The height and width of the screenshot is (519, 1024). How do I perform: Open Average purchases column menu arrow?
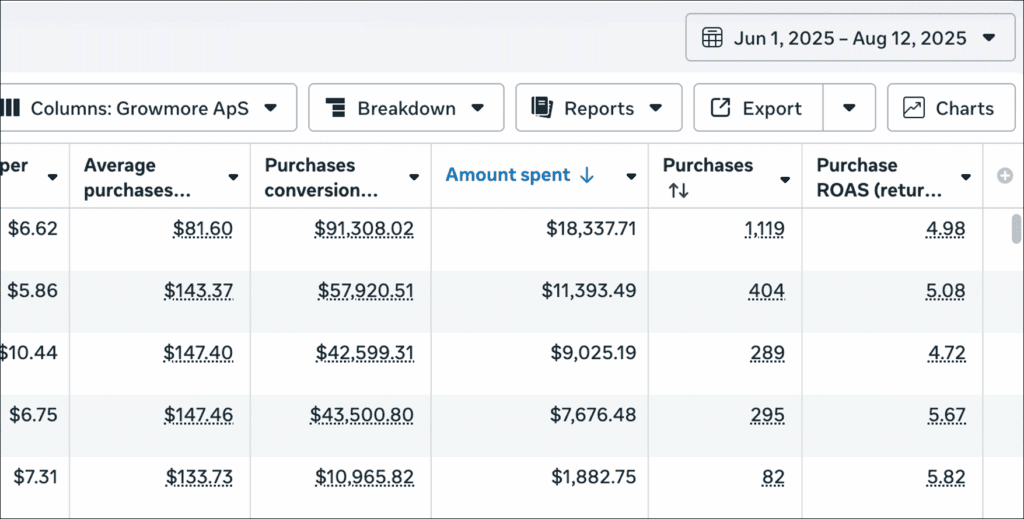pos(233,177)
